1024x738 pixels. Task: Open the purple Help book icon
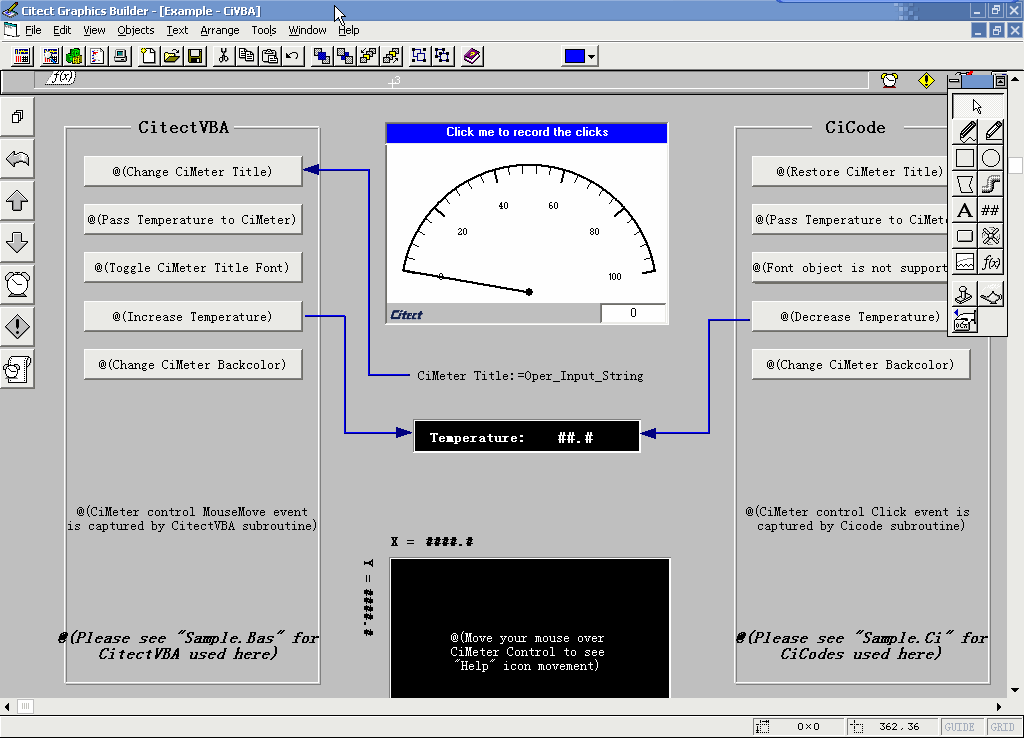point(472,56)
